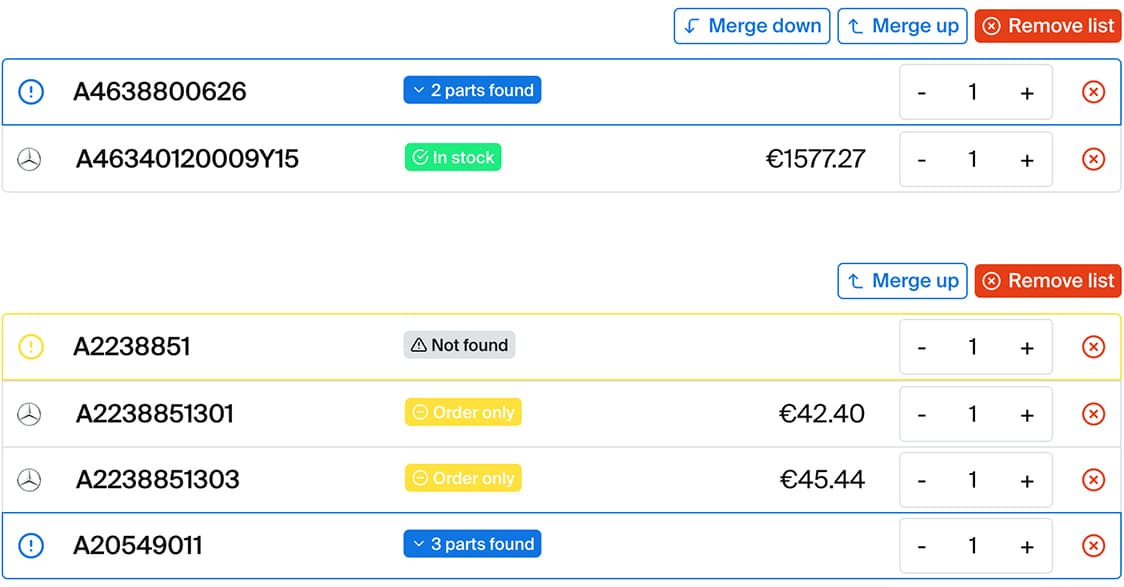This screenshot has height=587, width=1124.
Task: Click the Mercedes logo beside A2238851303
Action: tap(29, 479)
